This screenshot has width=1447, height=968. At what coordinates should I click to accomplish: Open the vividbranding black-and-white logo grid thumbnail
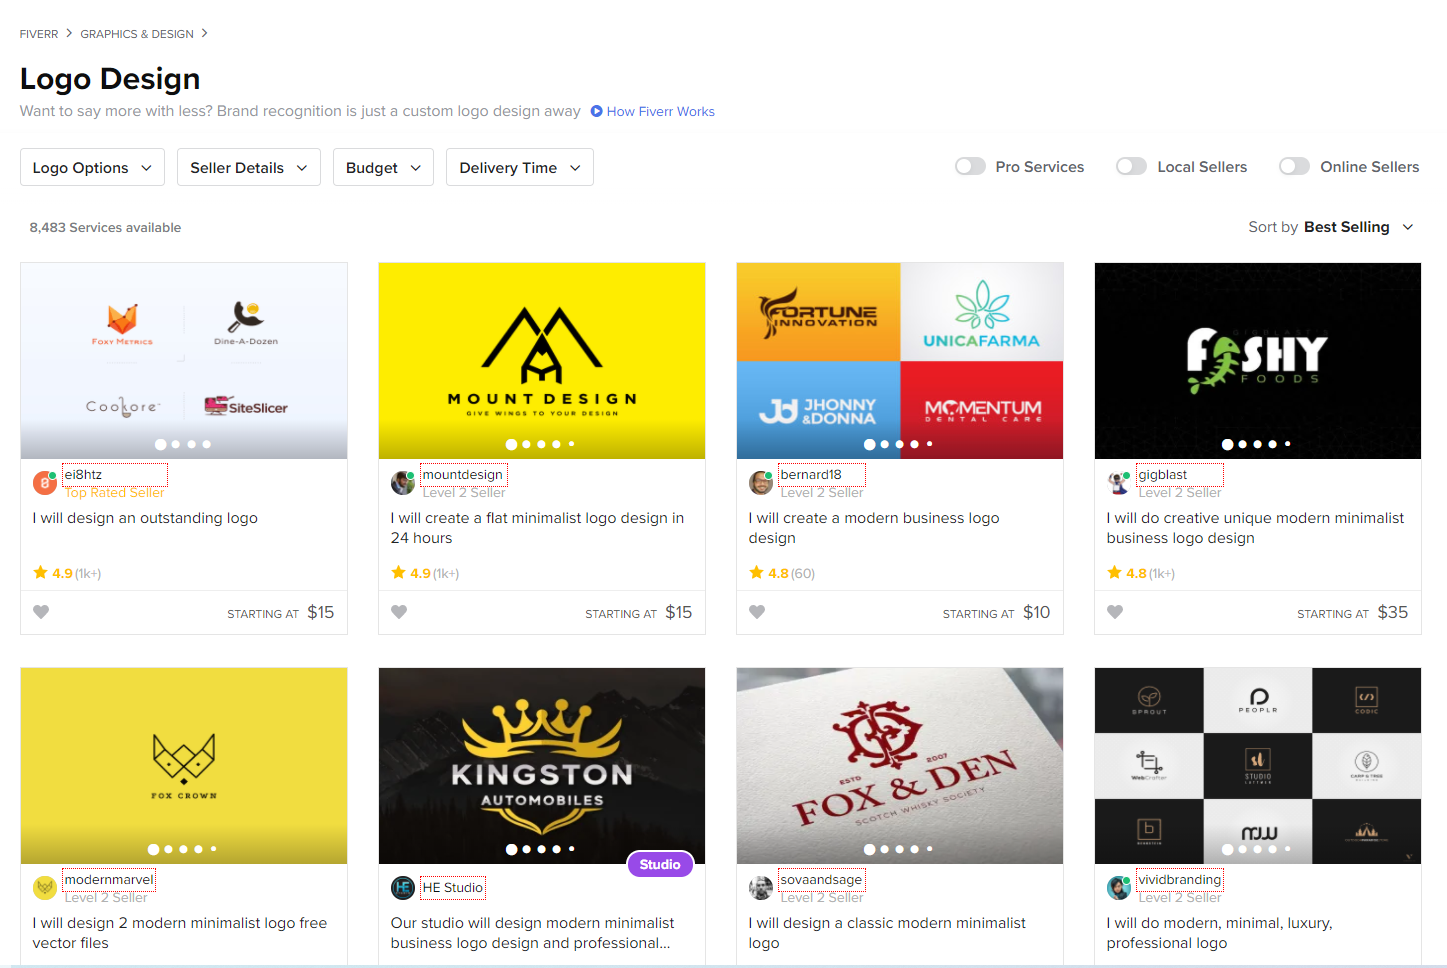[1258, 766]
